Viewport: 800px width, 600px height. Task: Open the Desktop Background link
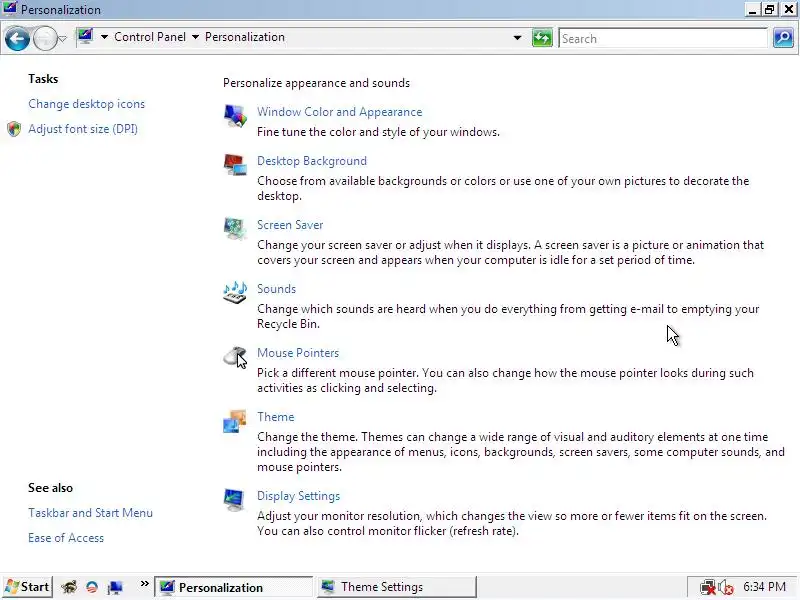pos(312,161)
